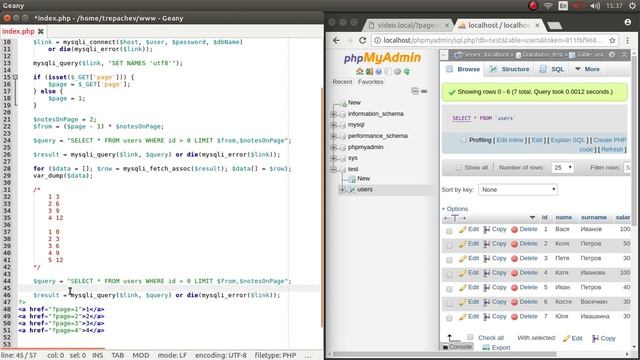Open the keyboard layout En indicator
Screen dimensions: 640x360
(563, 6)
